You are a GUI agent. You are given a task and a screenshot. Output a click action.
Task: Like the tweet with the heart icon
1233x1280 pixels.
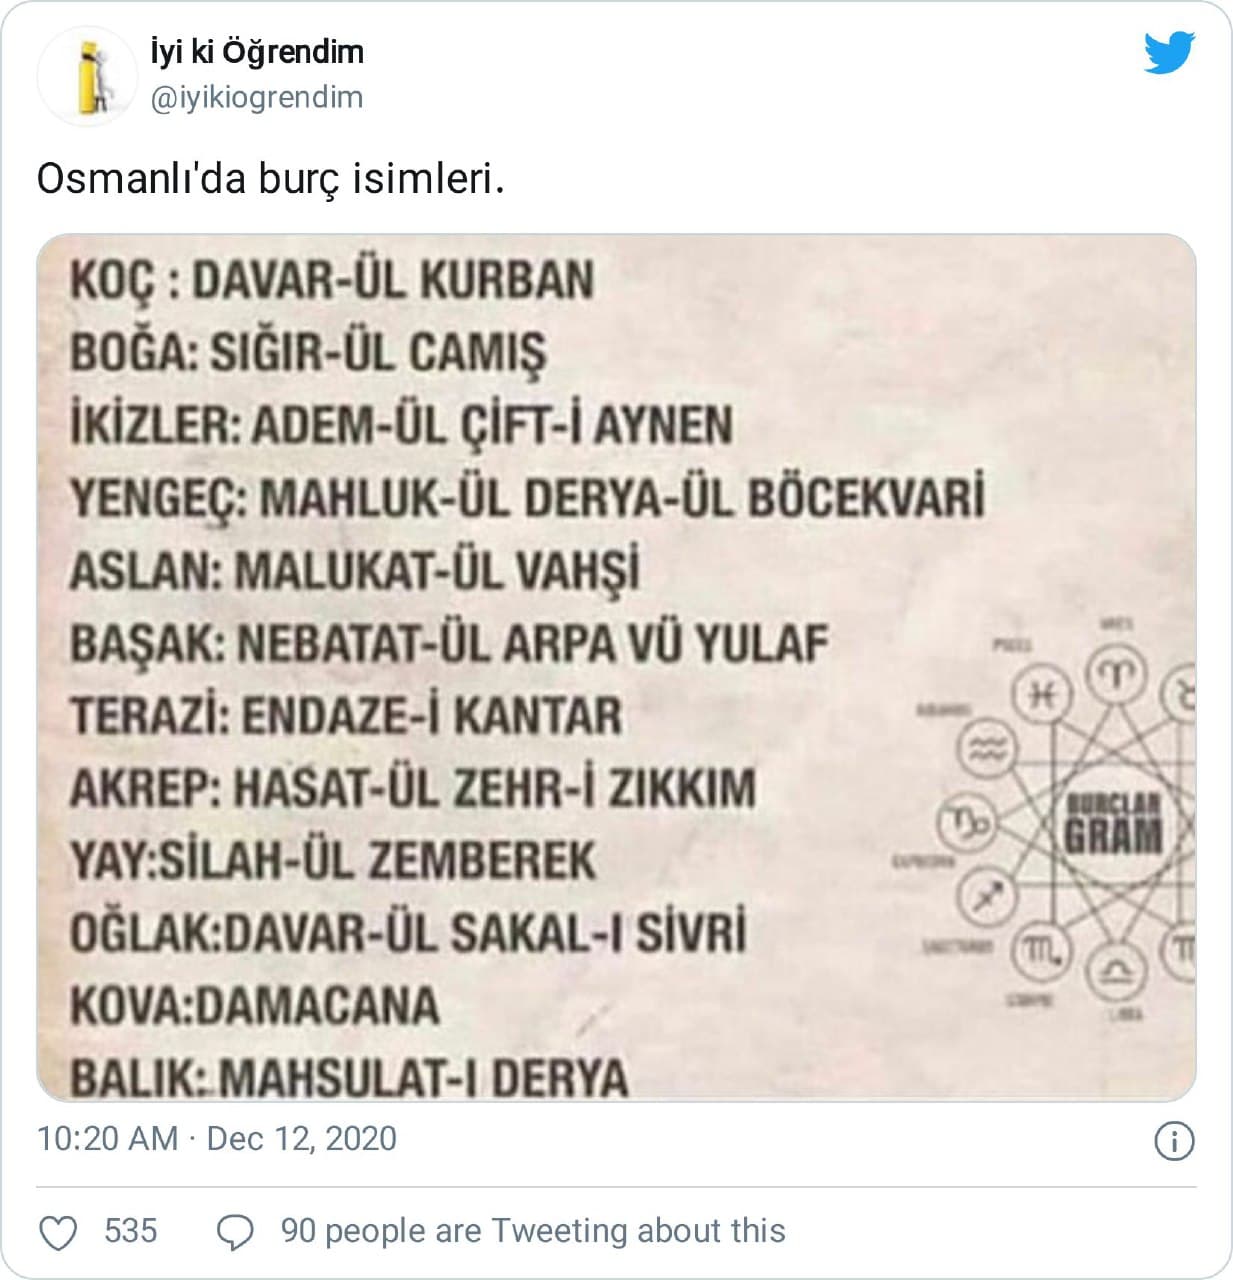coord(57,1233)
